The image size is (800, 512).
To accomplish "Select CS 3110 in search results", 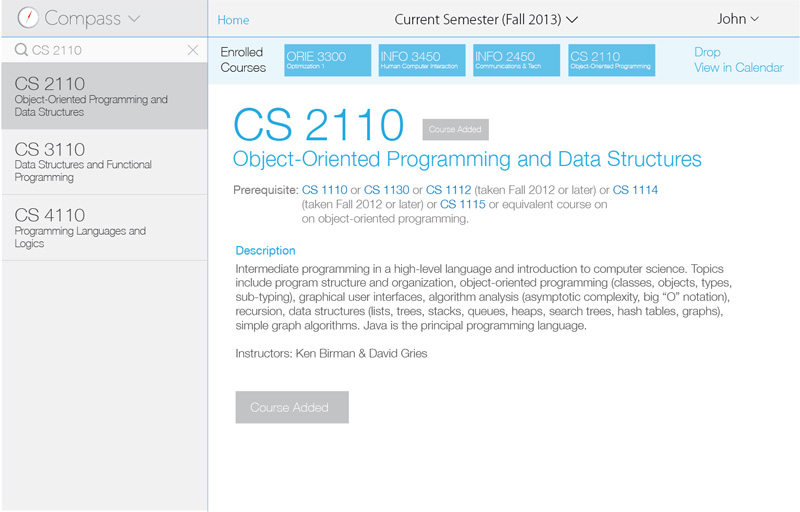I will coord(105,162).
